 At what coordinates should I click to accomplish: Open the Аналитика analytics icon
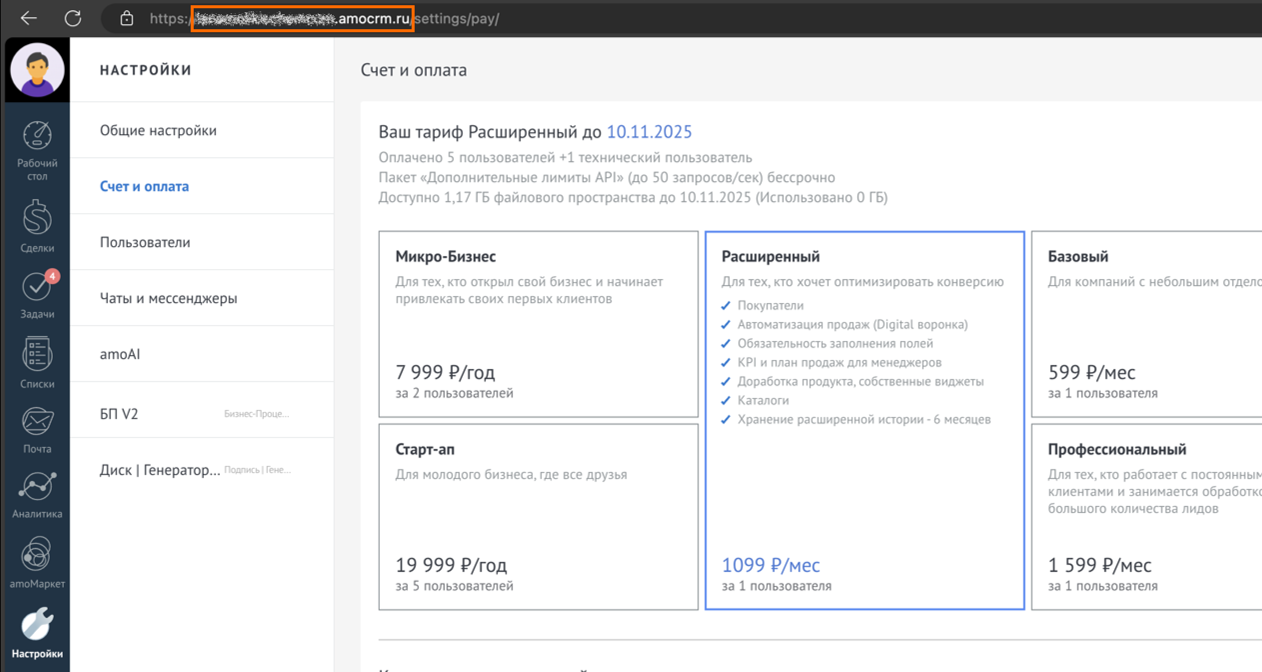tap(37, 487)
